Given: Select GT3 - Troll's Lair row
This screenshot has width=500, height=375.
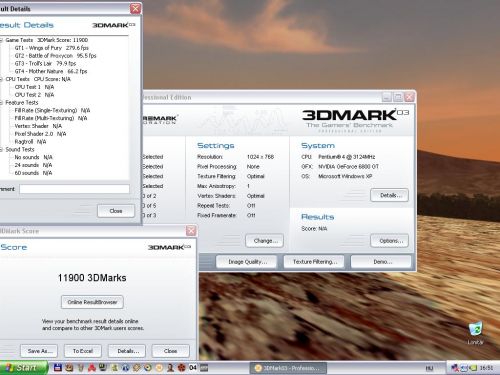Looking at the screenshot, I should 45,63.
